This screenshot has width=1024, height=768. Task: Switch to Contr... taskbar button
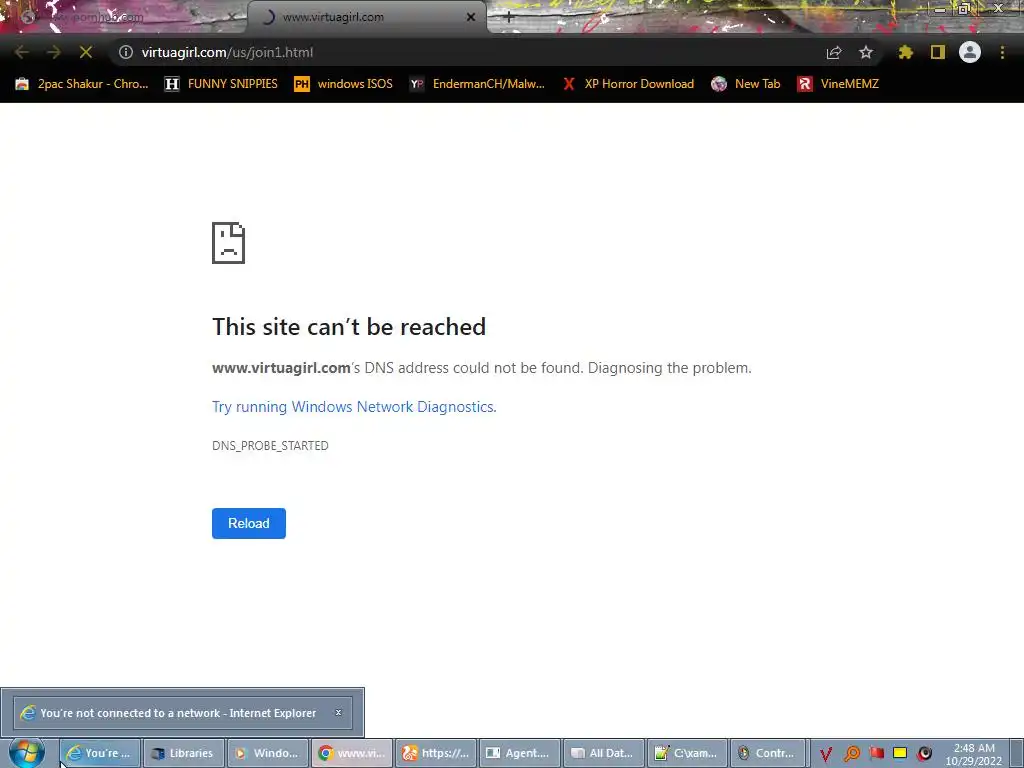(767, 753)
